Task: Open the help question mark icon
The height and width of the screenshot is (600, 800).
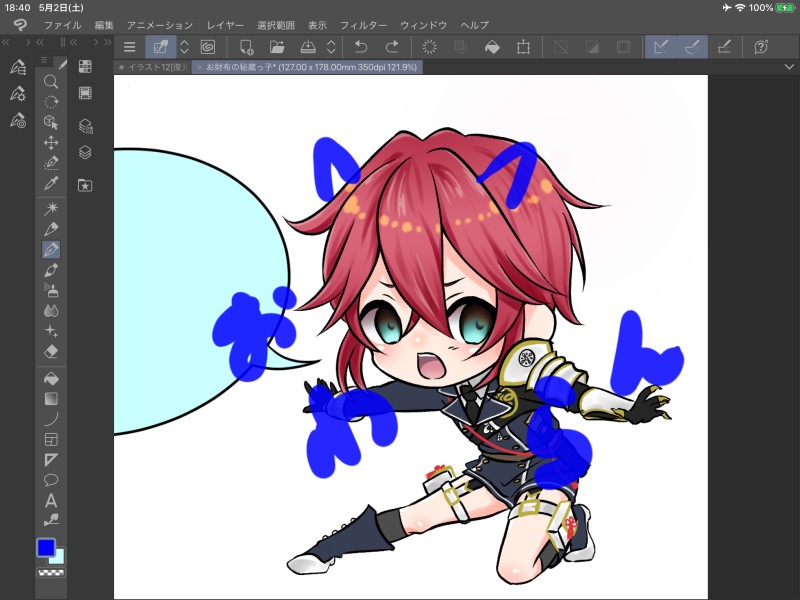Action: click(x=761, y=47)
